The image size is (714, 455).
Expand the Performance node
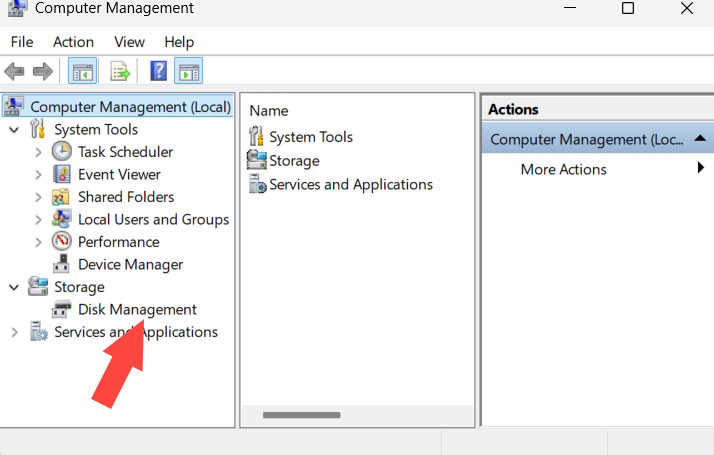point(38,242)
